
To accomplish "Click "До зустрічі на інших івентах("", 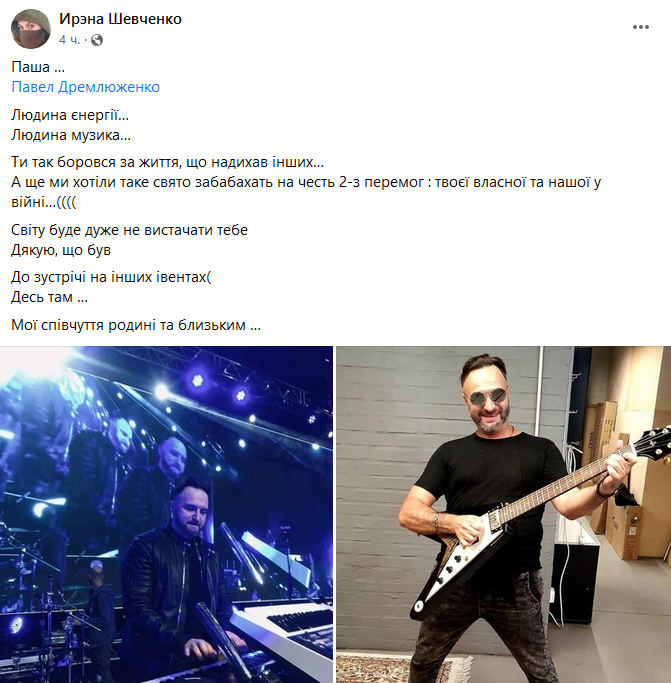I will 111,277.
